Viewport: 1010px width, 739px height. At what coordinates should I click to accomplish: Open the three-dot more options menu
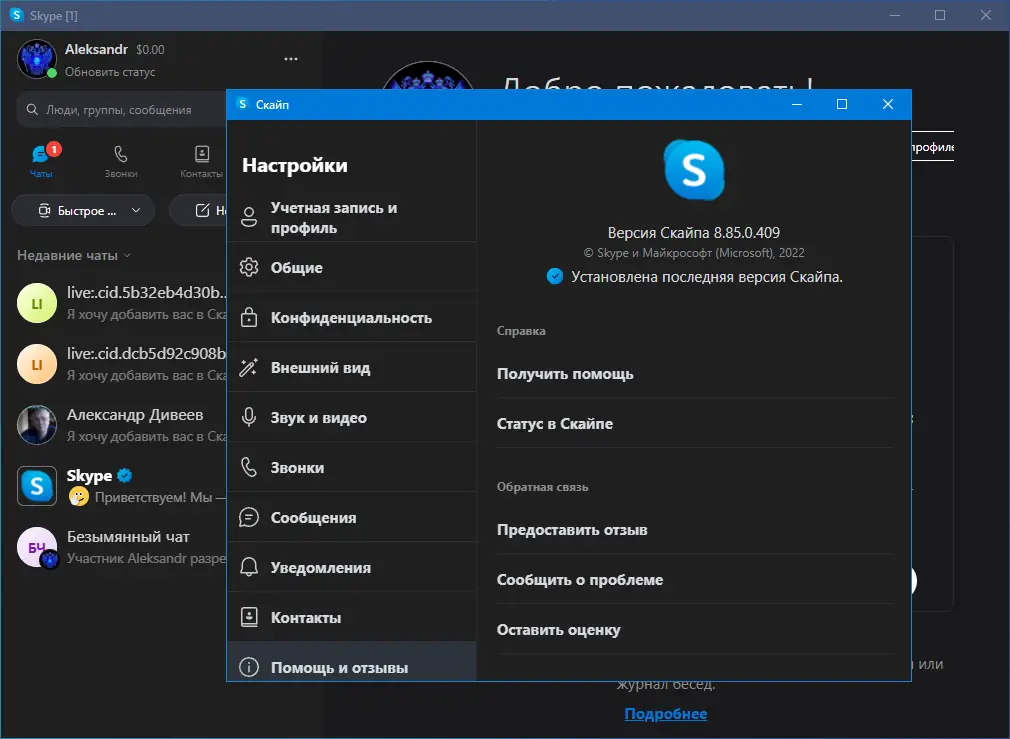[290, 59]
